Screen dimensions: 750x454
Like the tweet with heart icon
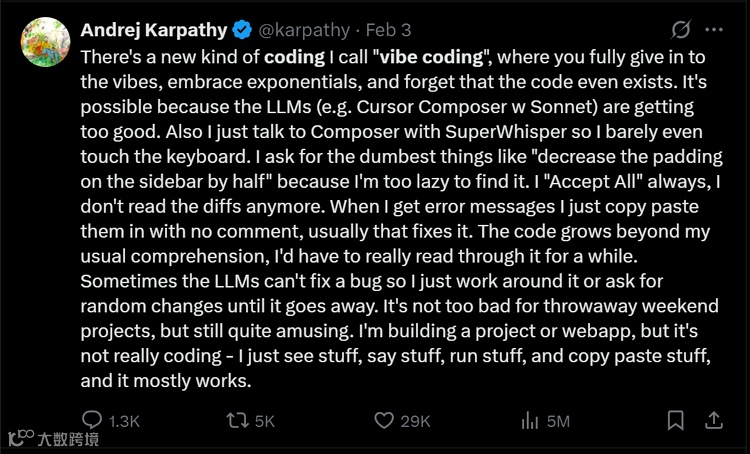coord(384,421)
